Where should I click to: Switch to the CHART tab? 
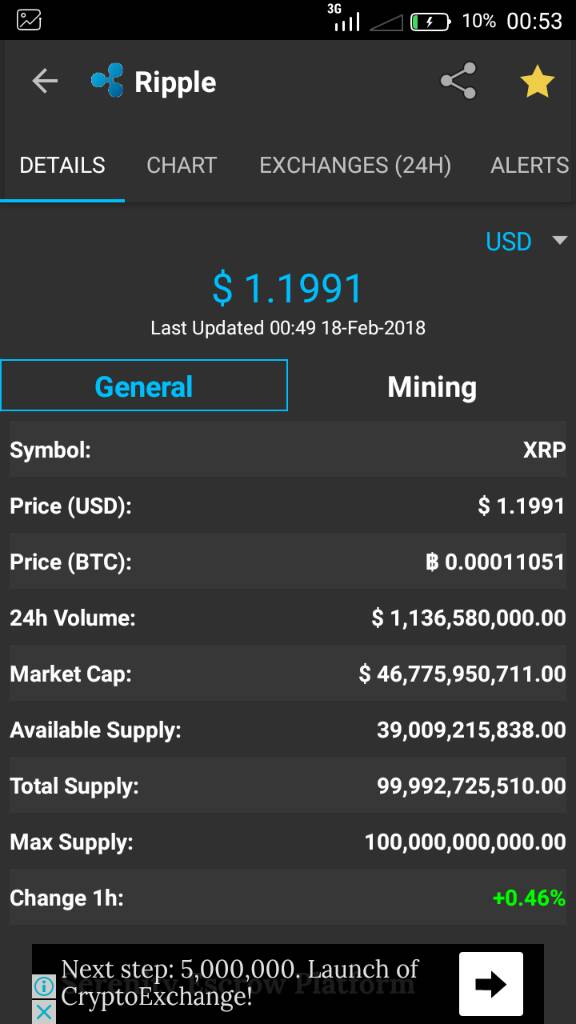[x=182, y=166]
